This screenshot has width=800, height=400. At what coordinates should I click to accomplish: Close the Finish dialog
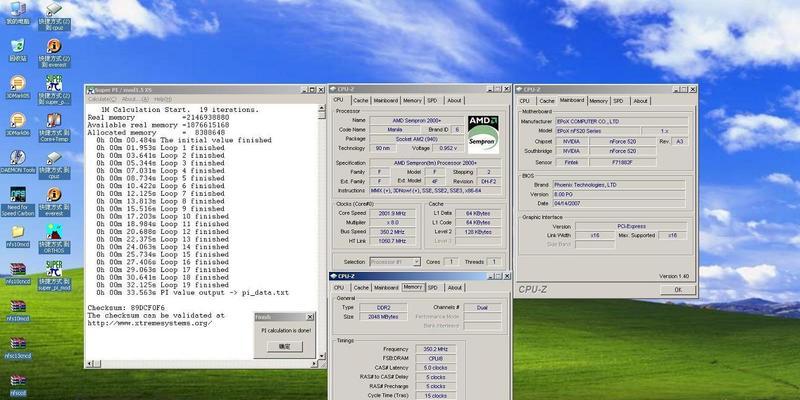click(x=309, y=317)
